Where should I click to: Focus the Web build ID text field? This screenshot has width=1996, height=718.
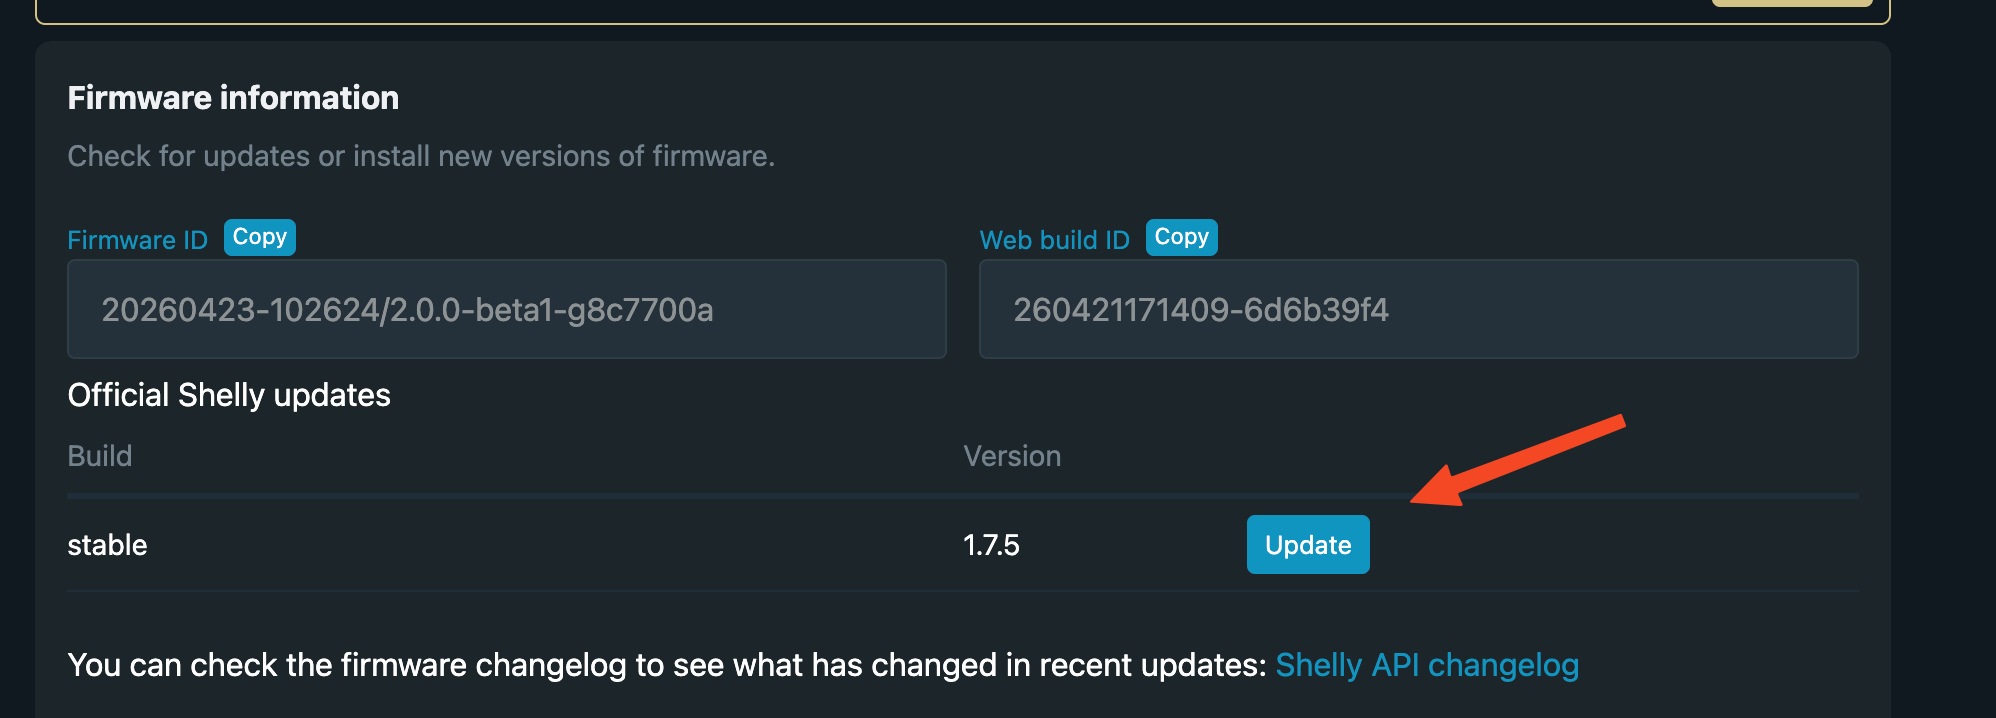(x=1418, y=309)
